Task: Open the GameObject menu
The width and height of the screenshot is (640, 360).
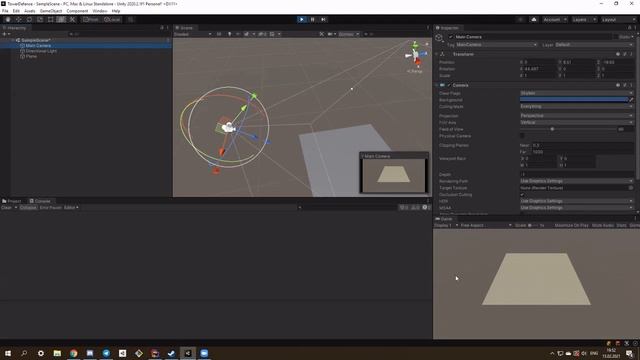Action: click(51, 11)
